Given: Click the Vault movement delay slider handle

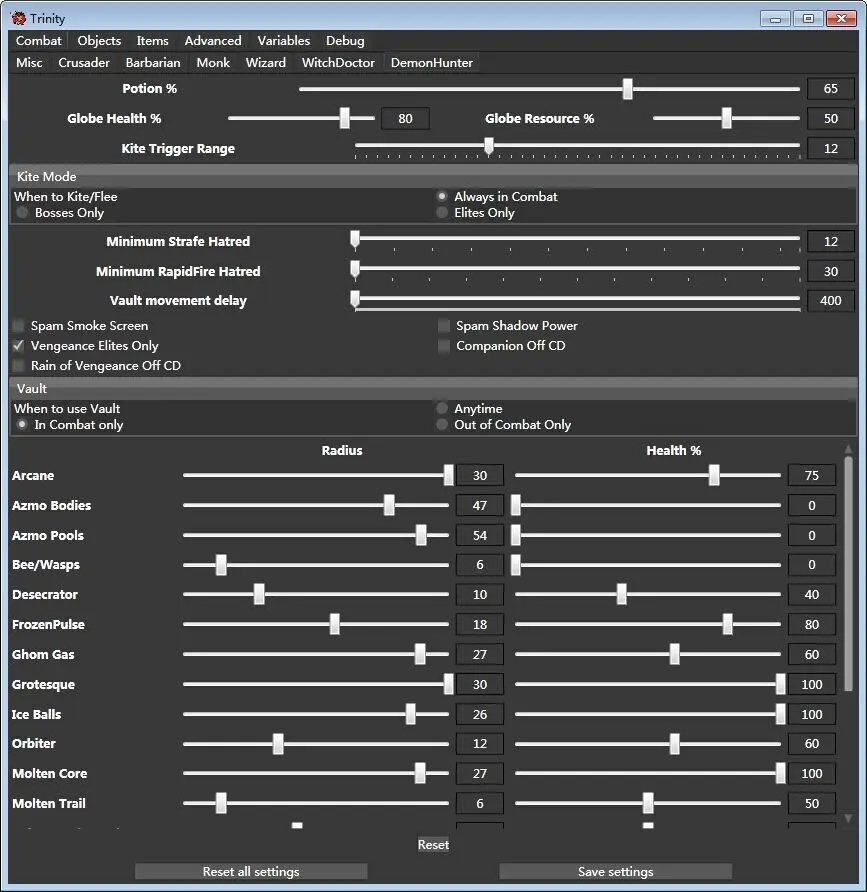Looking at the screenshot, I should (355, 299).
